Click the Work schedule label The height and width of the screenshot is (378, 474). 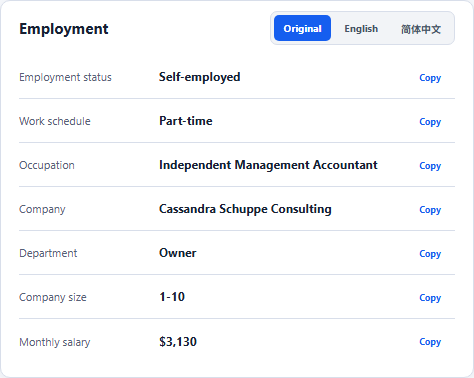coord(55,121)
